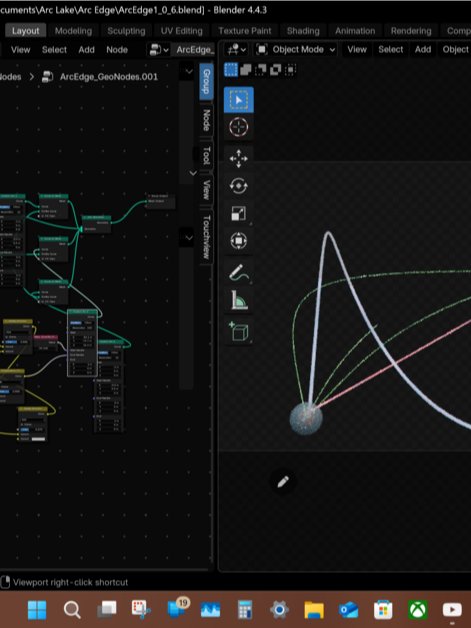Set selection mode to Invert
471x628 pixels.
click(275, 70)
